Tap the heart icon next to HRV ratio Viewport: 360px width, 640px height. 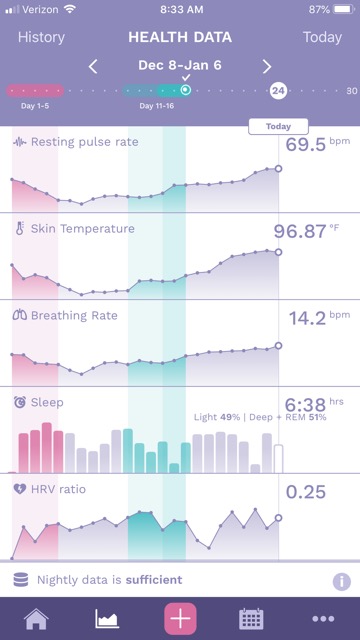[20, 489]
